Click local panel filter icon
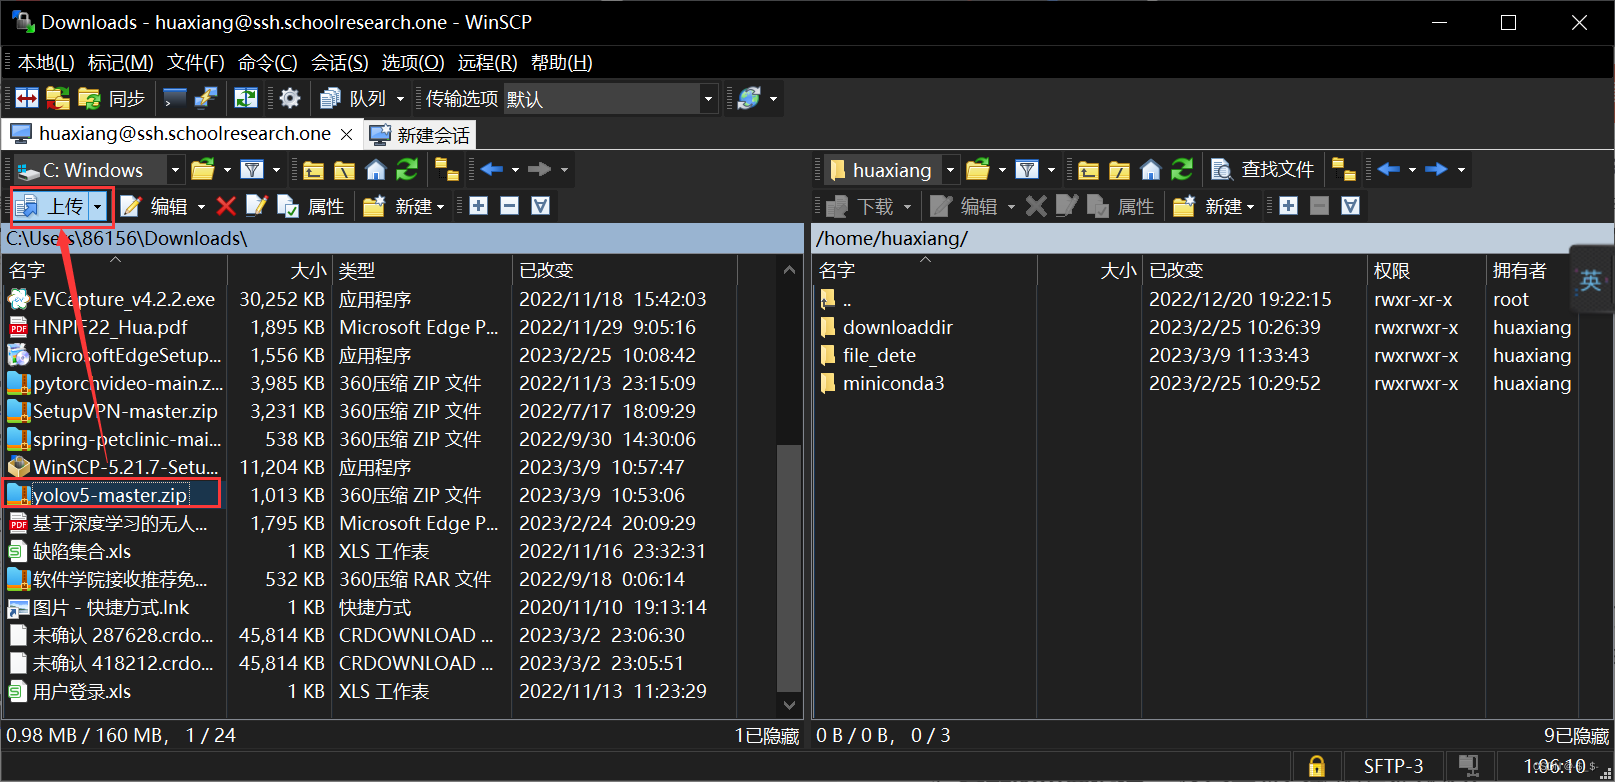The width and height of the screenshot is (1615, 782). pyautogui.click(x=252, y=170)
